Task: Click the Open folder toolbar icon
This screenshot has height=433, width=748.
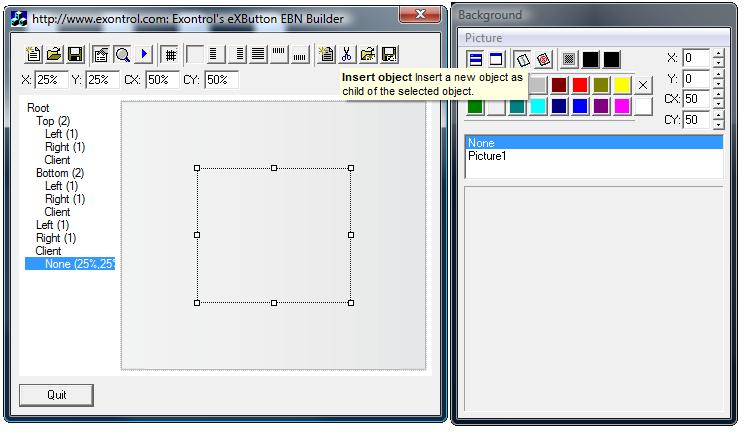Action: coord(54,54)
